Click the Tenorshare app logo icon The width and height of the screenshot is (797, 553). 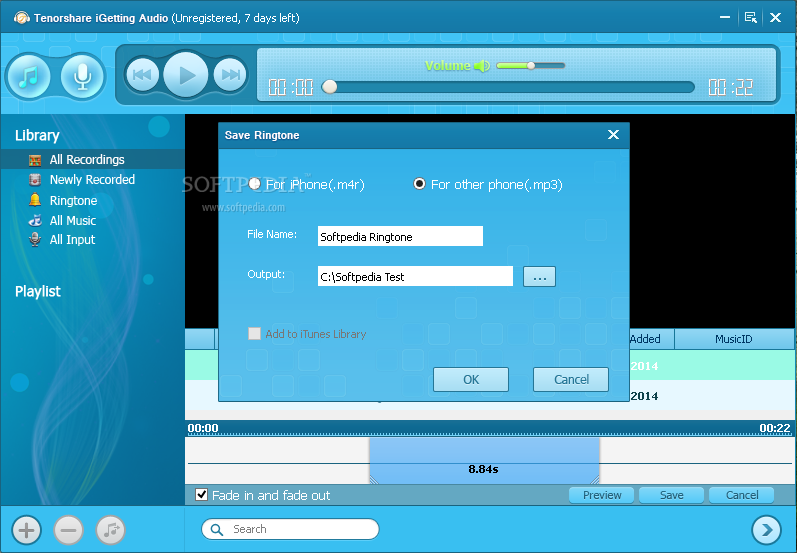click(x=21, y=18)
